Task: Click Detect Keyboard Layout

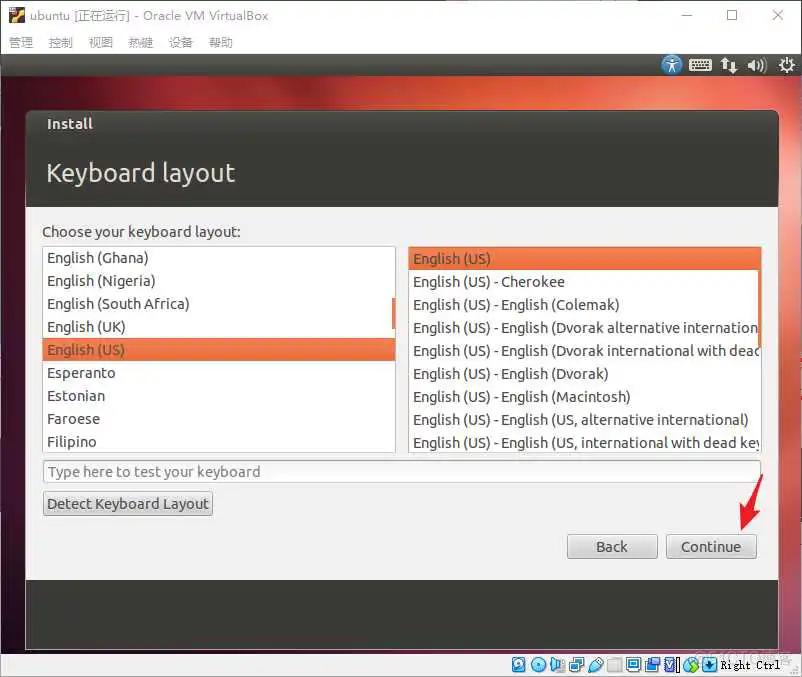Action: point(127,503)
